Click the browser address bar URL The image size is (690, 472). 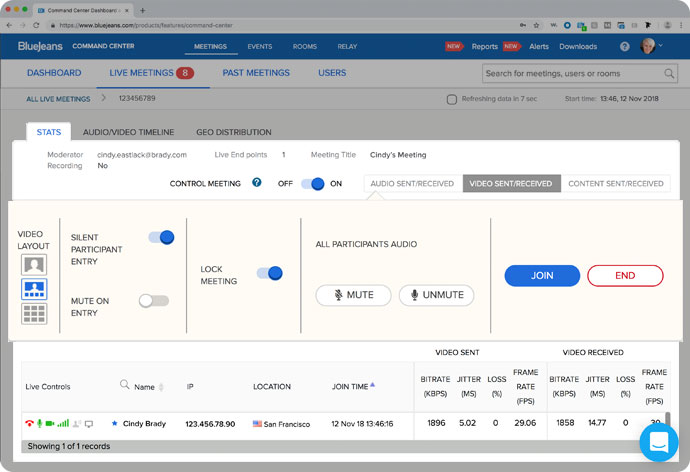click(146, 26)
